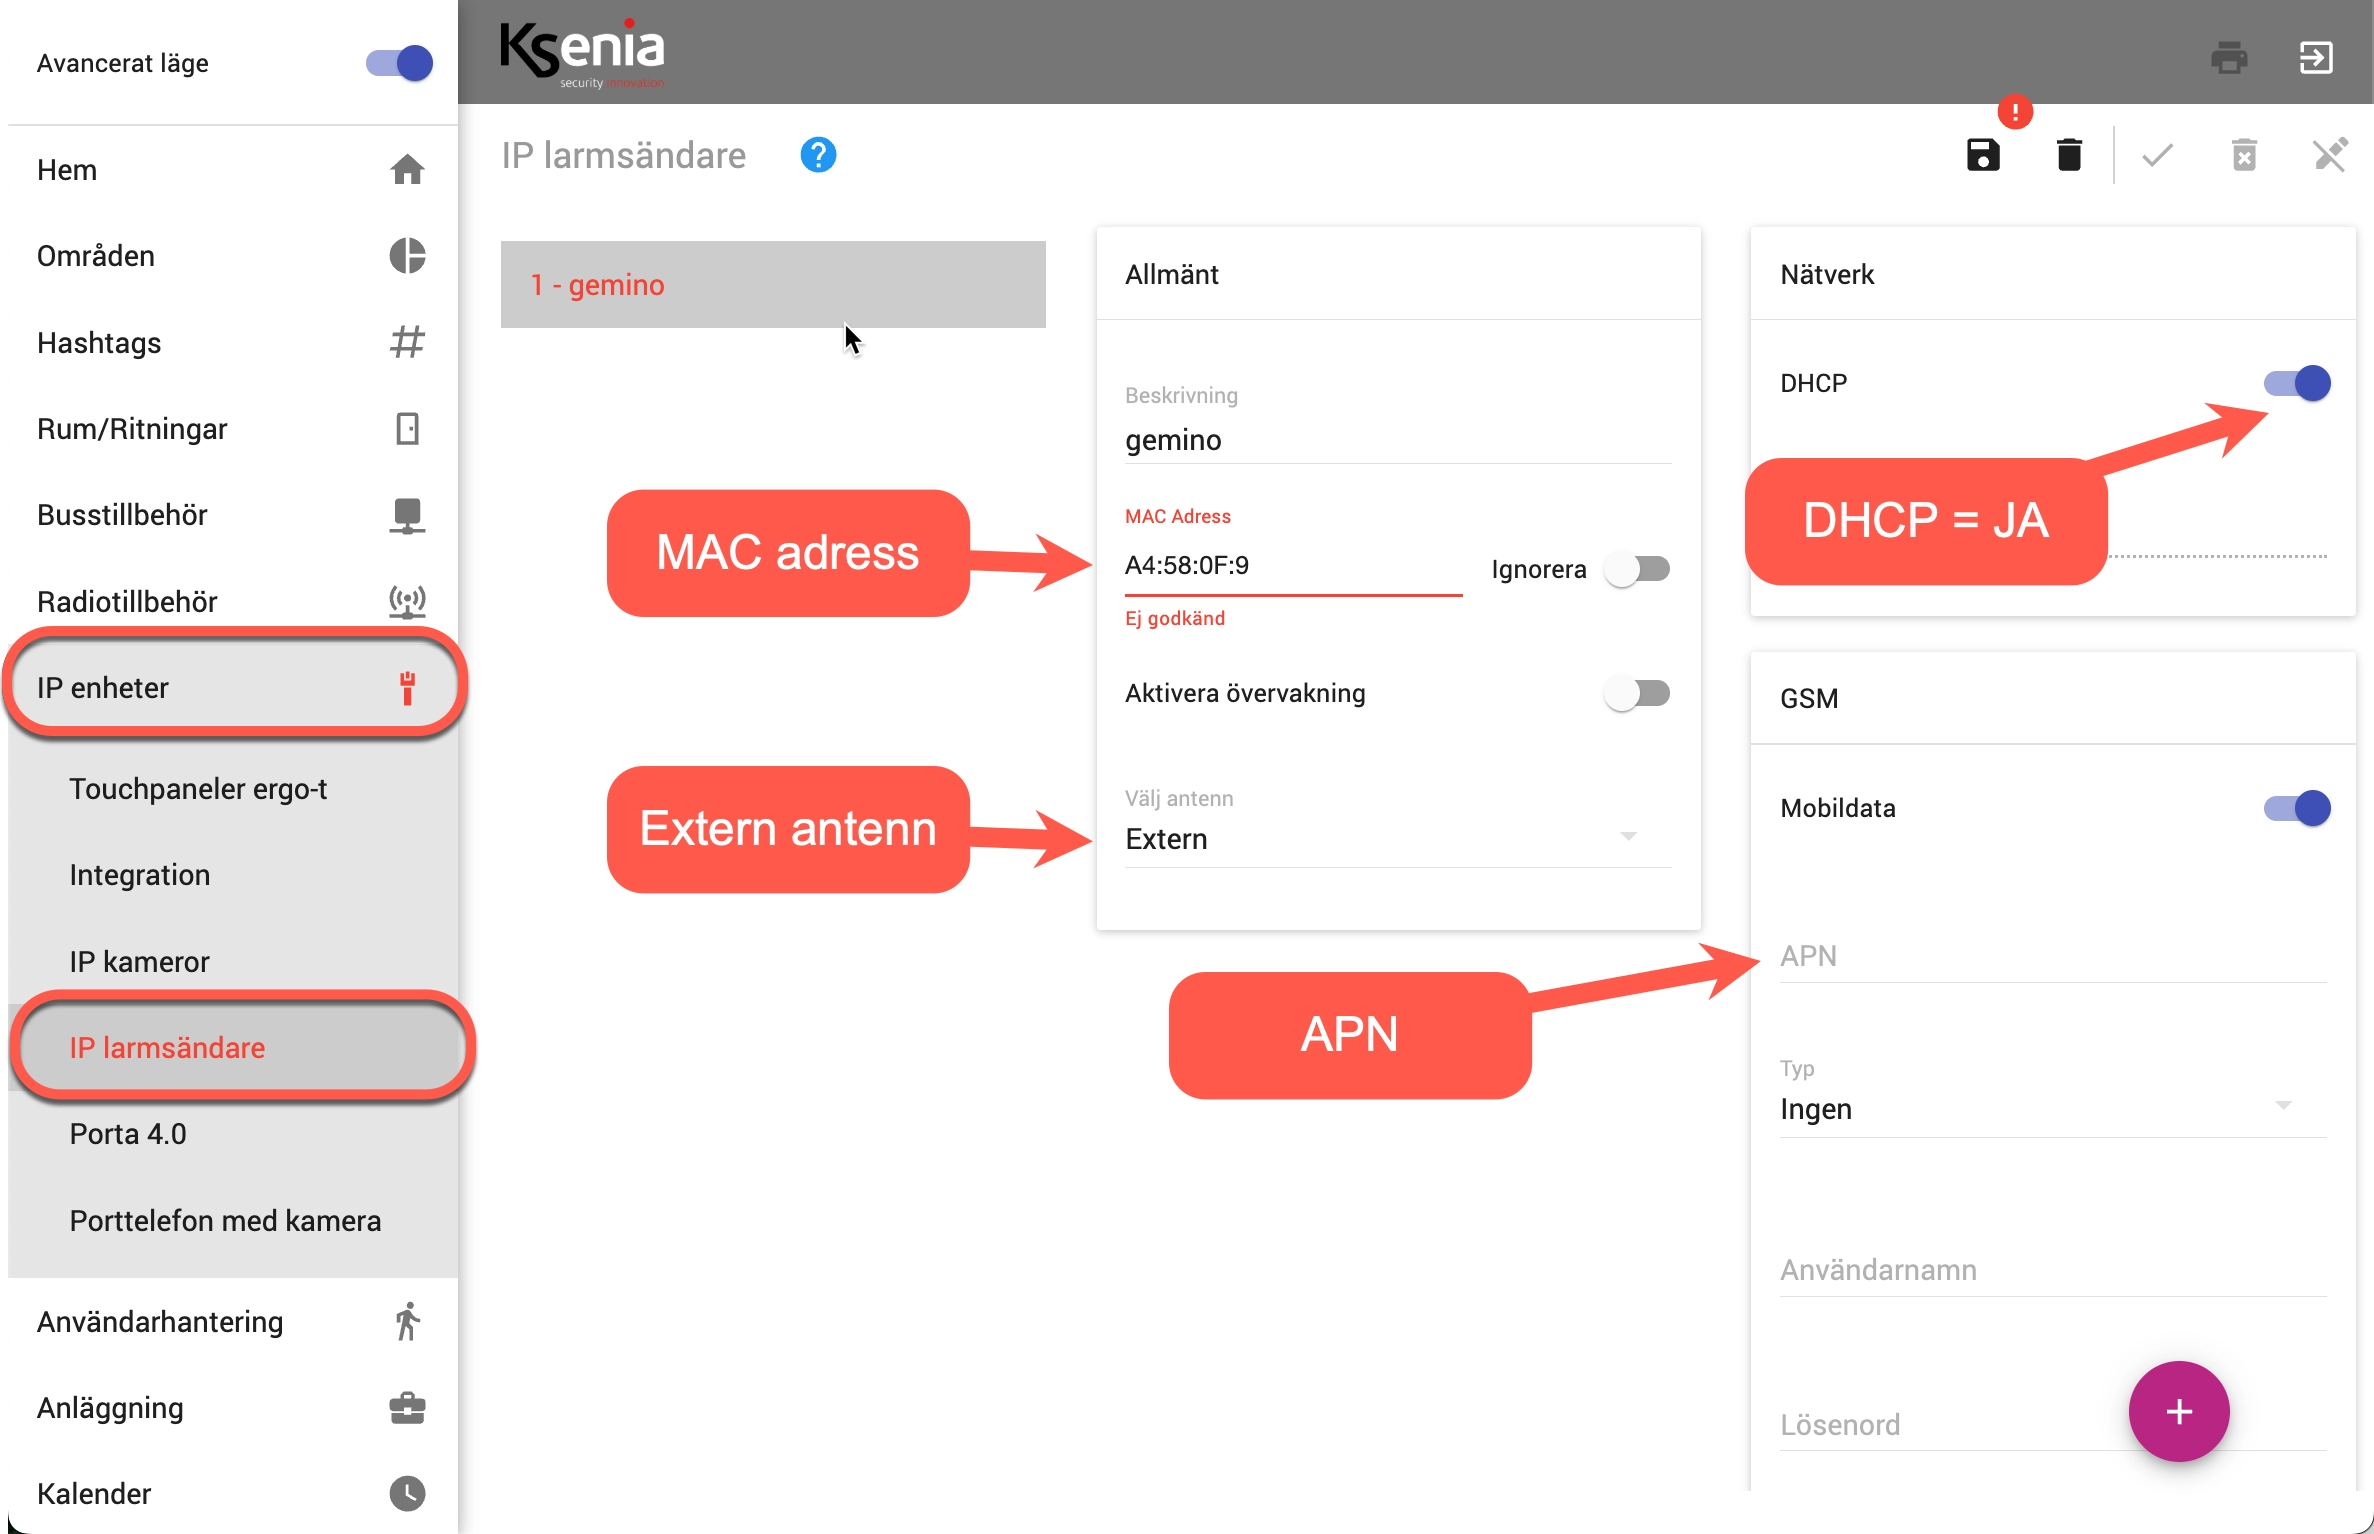This screenshot has height=1534, width=2374.
Task: Select Integration submenu item
Action: [232, 875]
